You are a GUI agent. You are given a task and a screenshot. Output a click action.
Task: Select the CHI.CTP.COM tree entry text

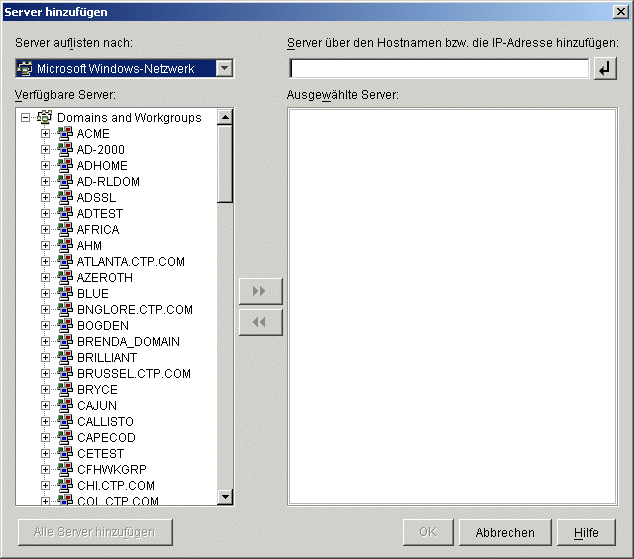click(116, 485)
